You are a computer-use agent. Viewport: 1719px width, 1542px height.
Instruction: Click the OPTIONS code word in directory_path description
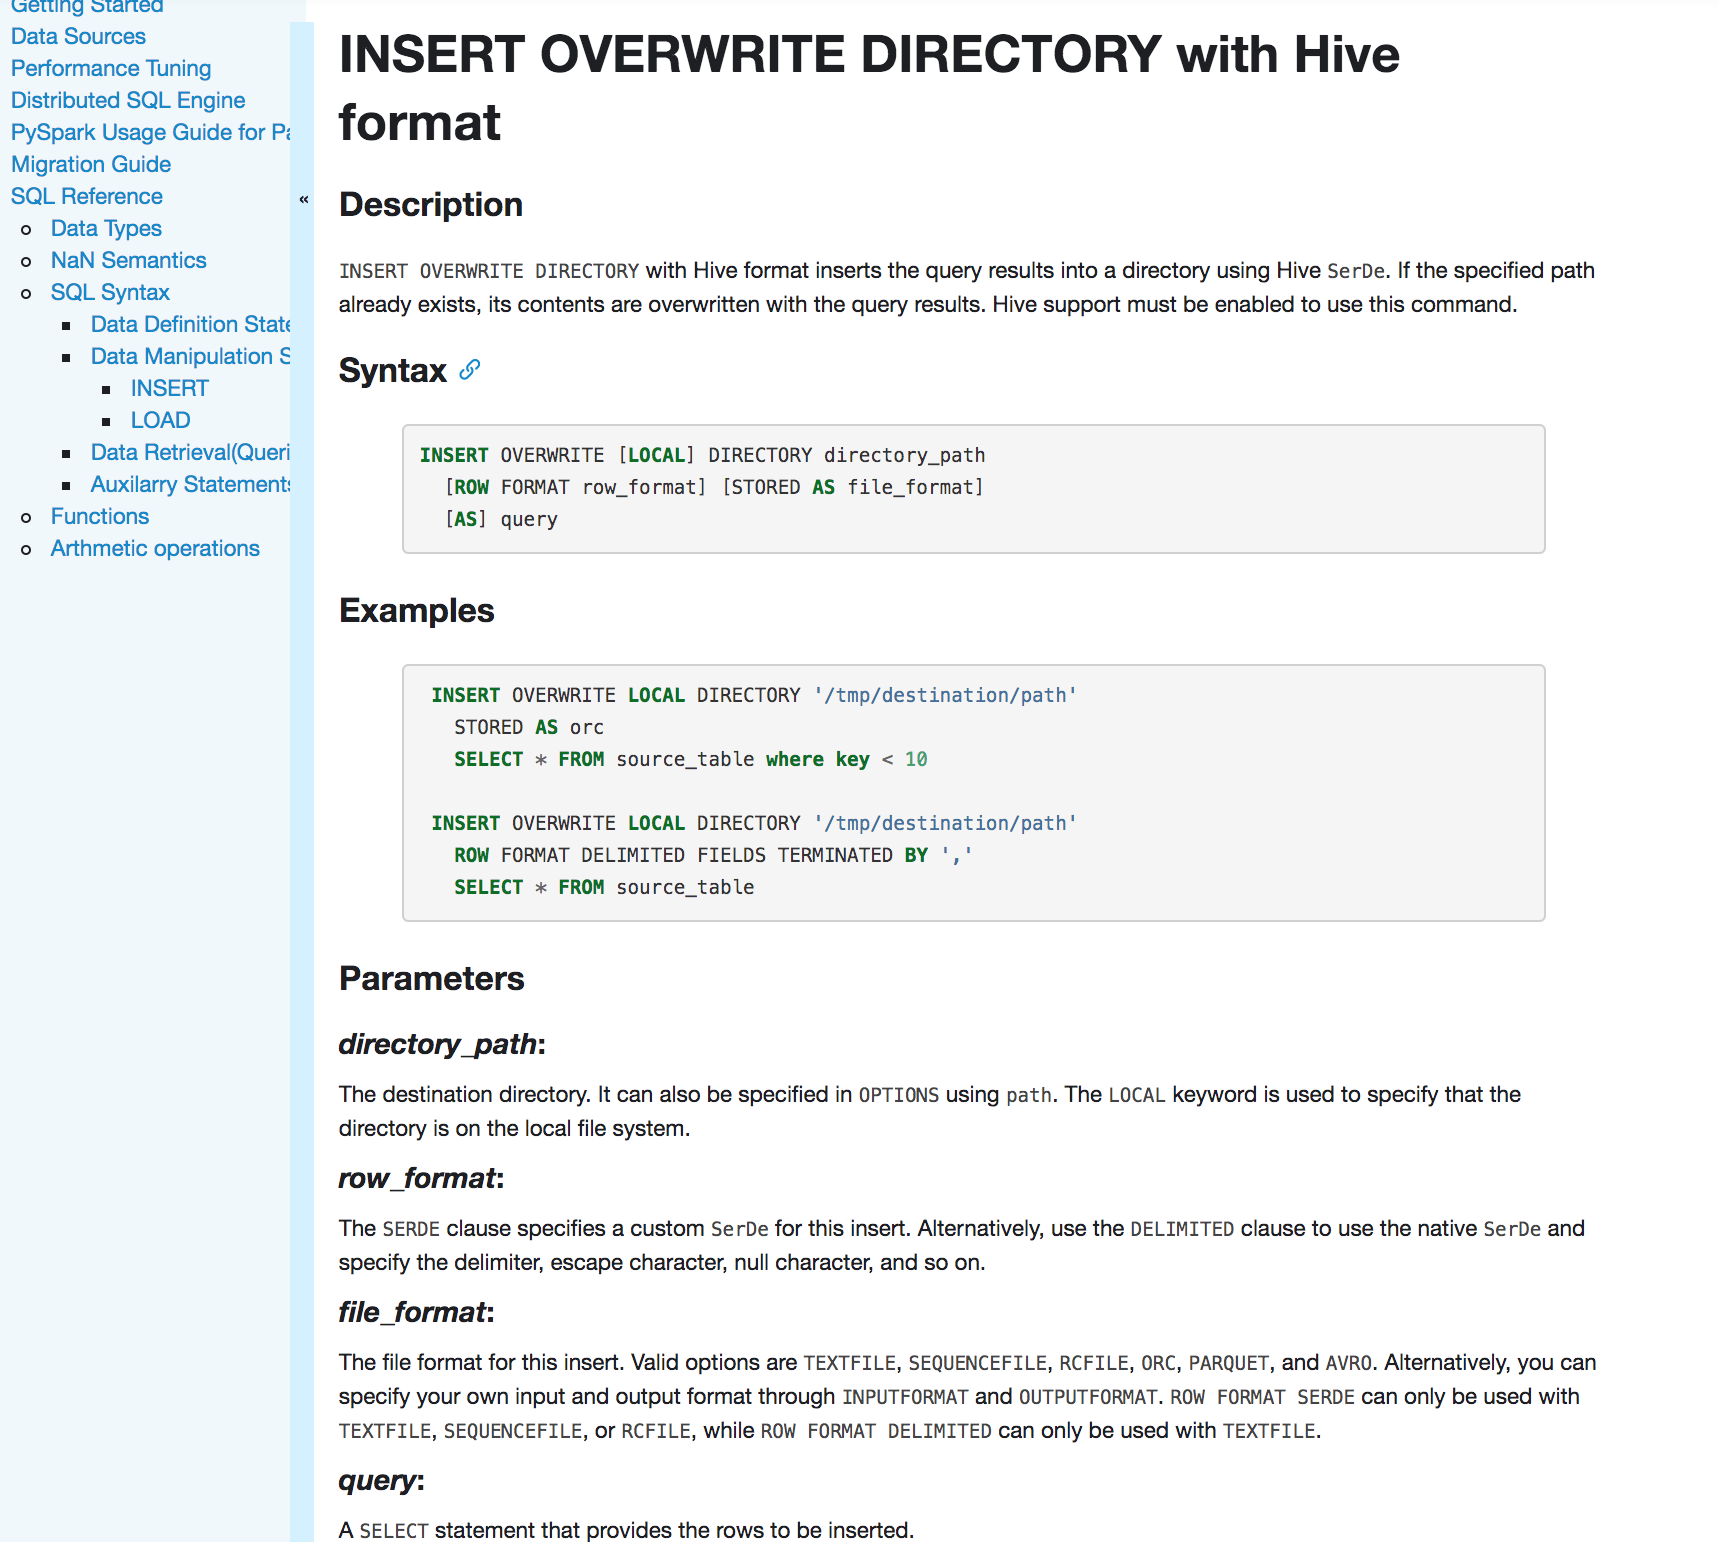pos(899,1096)
